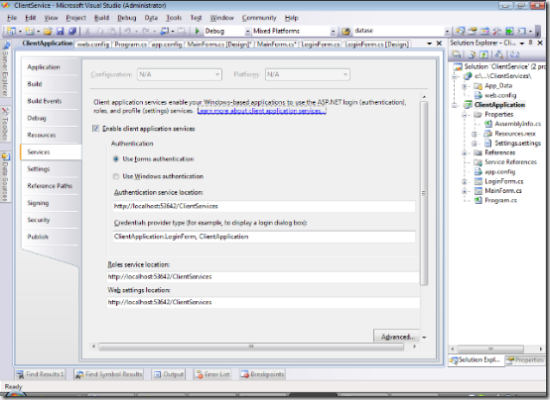Click the Navigate Backward toolbar icon

[165, 31]
